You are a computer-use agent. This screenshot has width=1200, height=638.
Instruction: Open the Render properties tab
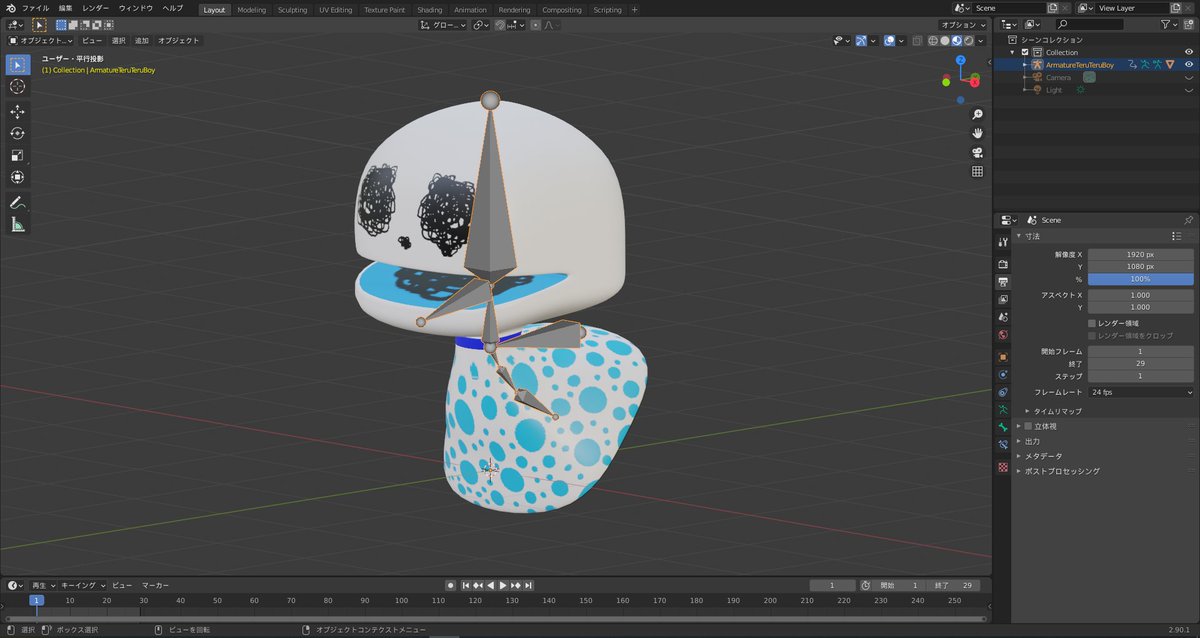click(x=1003, y=264)
